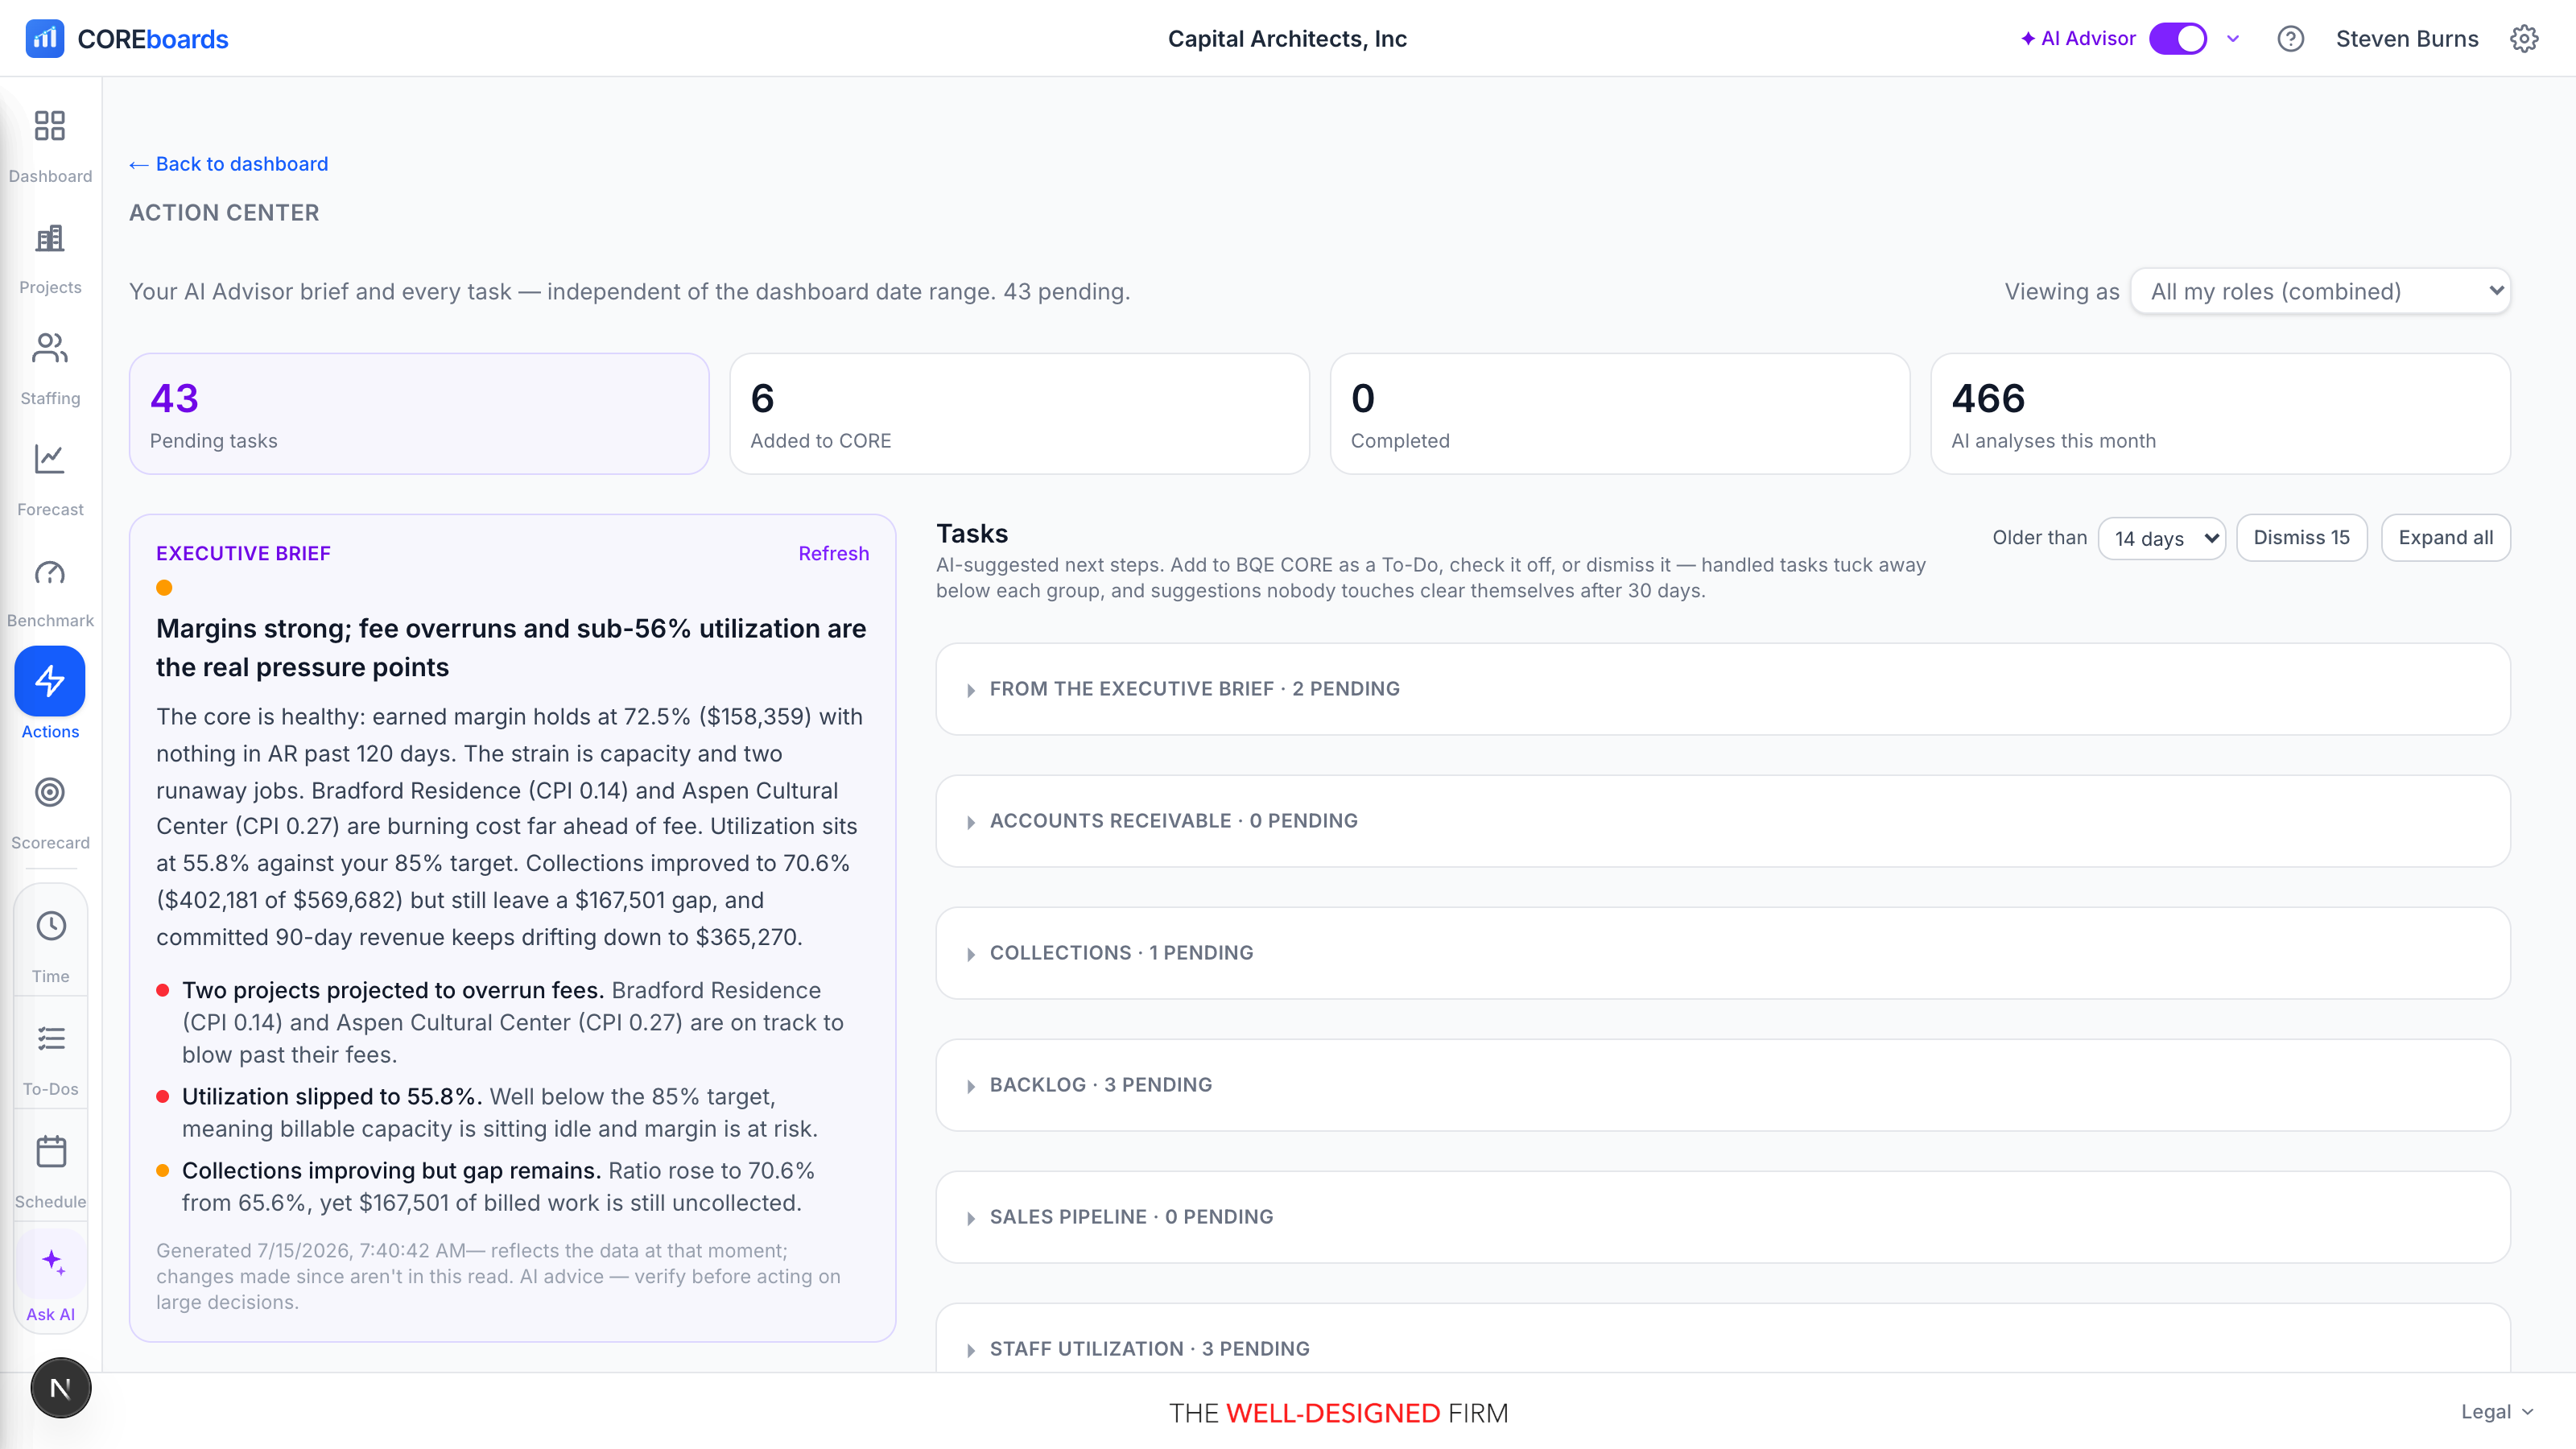Change the Older than 14 days dropdown

(x=2162, y=538)
